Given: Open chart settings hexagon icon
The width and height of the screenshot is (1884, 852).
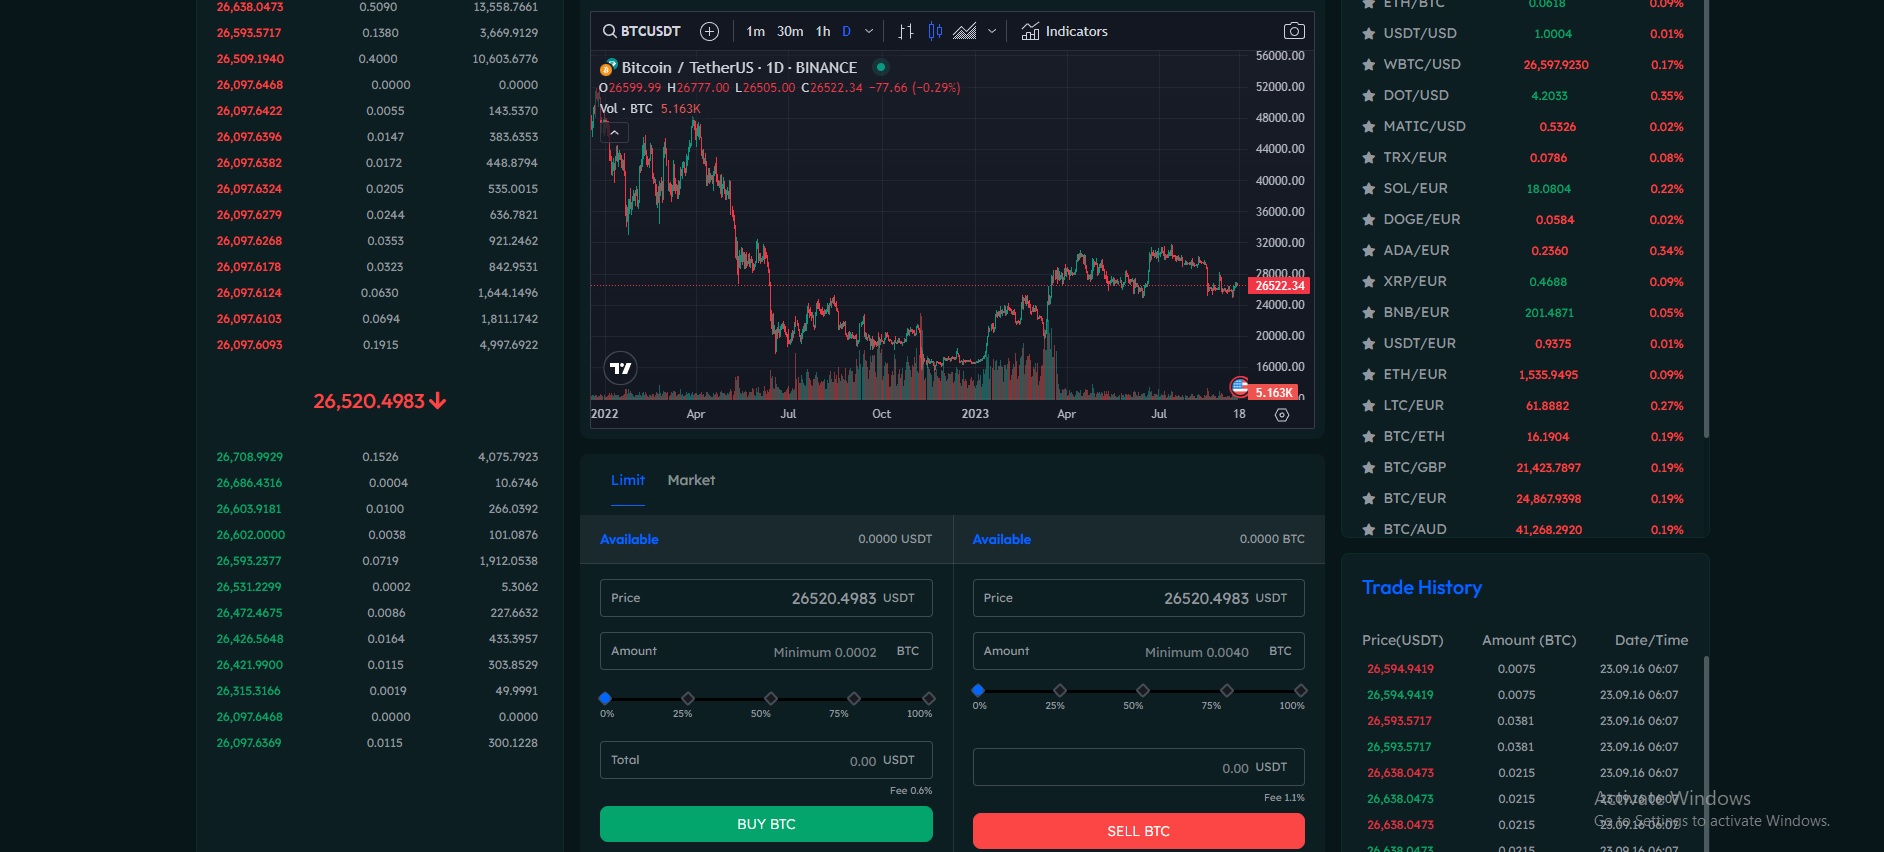Looking at the screenshot, I should tap(1282, 414).
